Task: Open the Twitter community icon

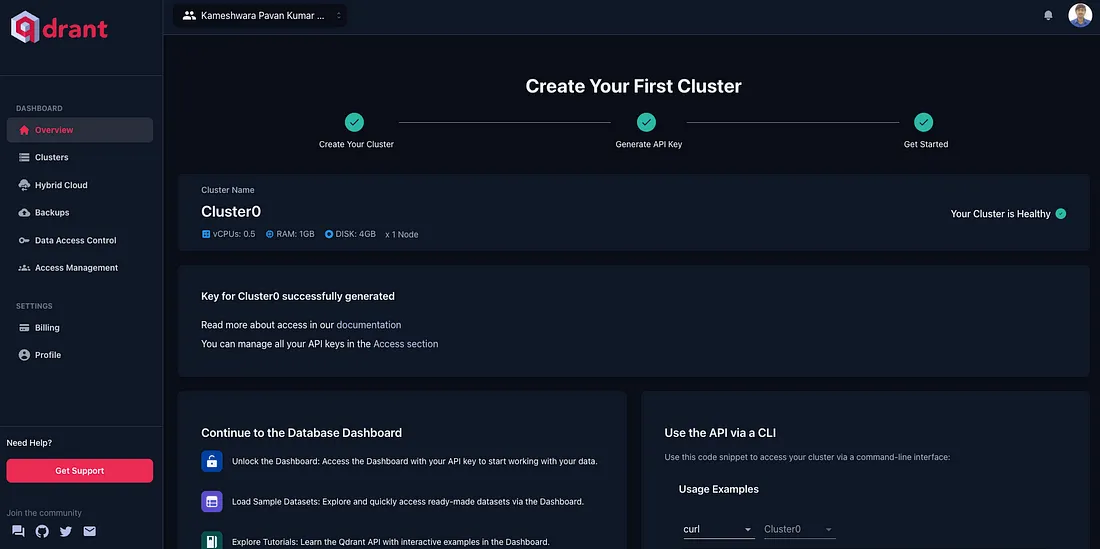Action: (x=66, y=531)
